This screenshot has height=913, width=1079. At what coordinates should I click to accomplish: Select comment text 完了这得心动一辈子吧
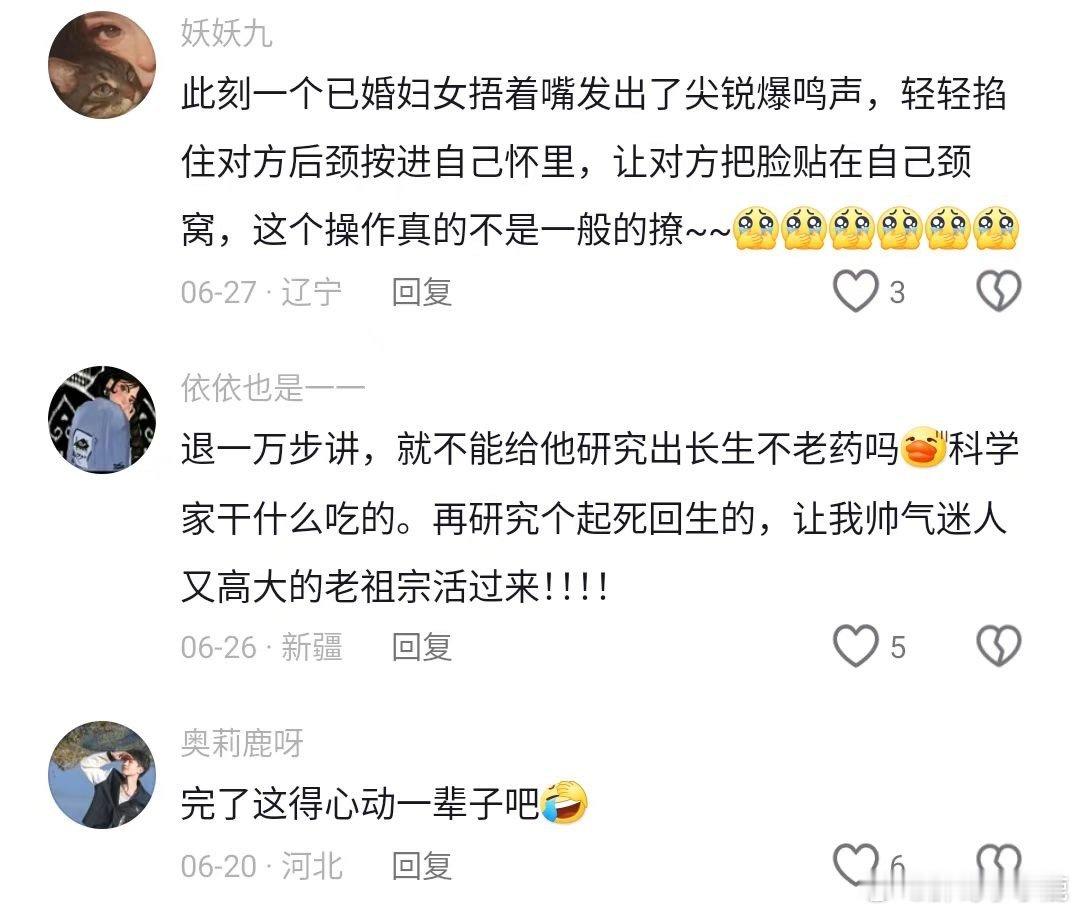coord(384,803)
